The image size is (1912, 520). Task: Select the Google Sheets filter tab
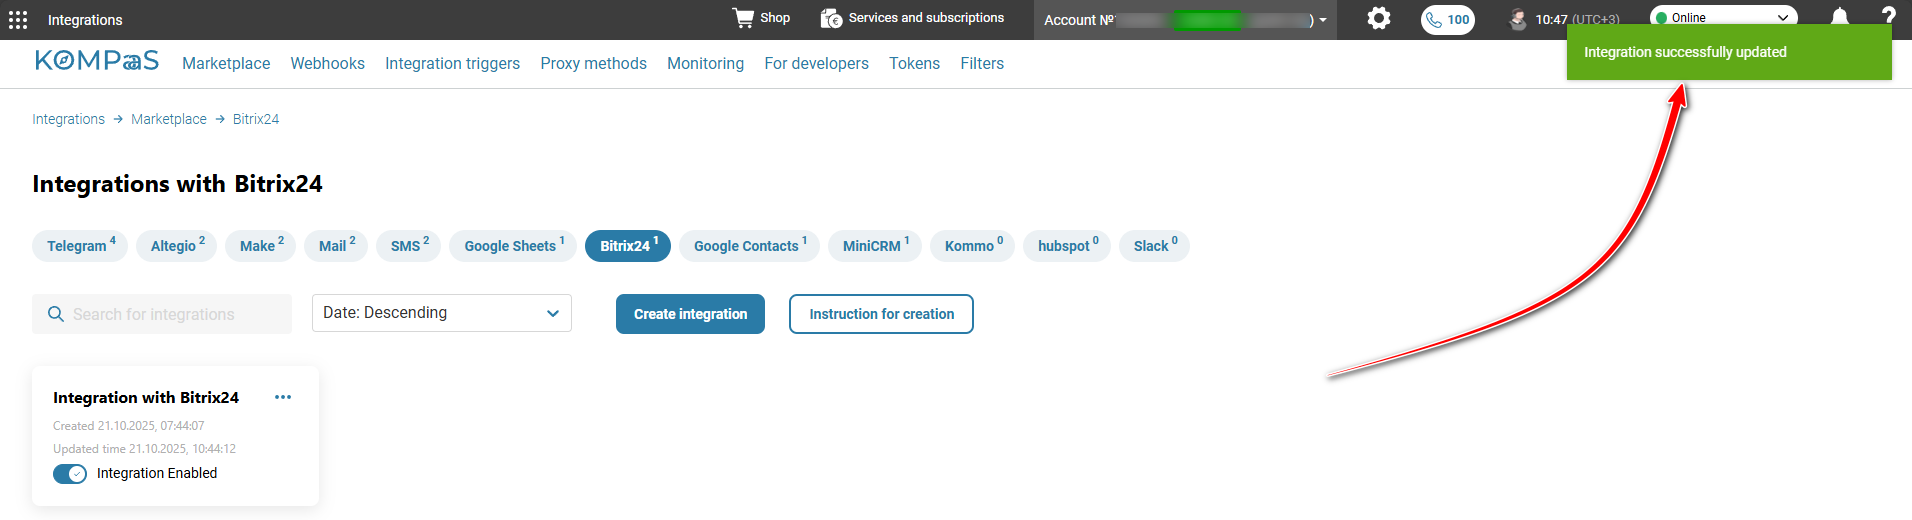(513, 246)
